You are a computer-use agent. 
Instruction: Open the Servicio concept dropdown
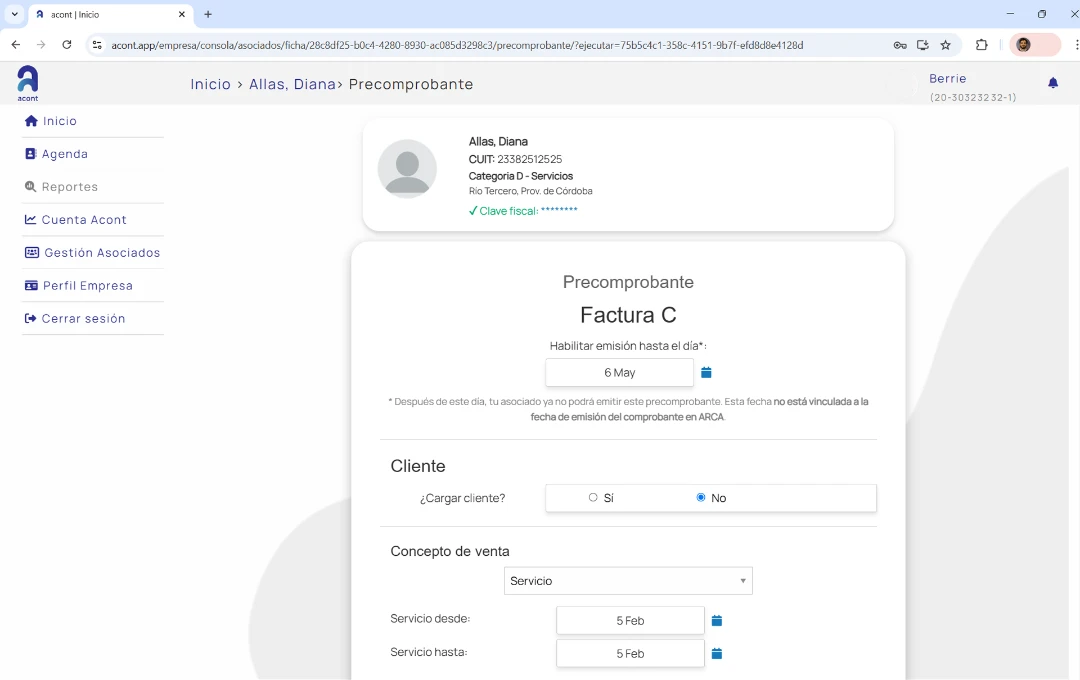tap(628, 580)
